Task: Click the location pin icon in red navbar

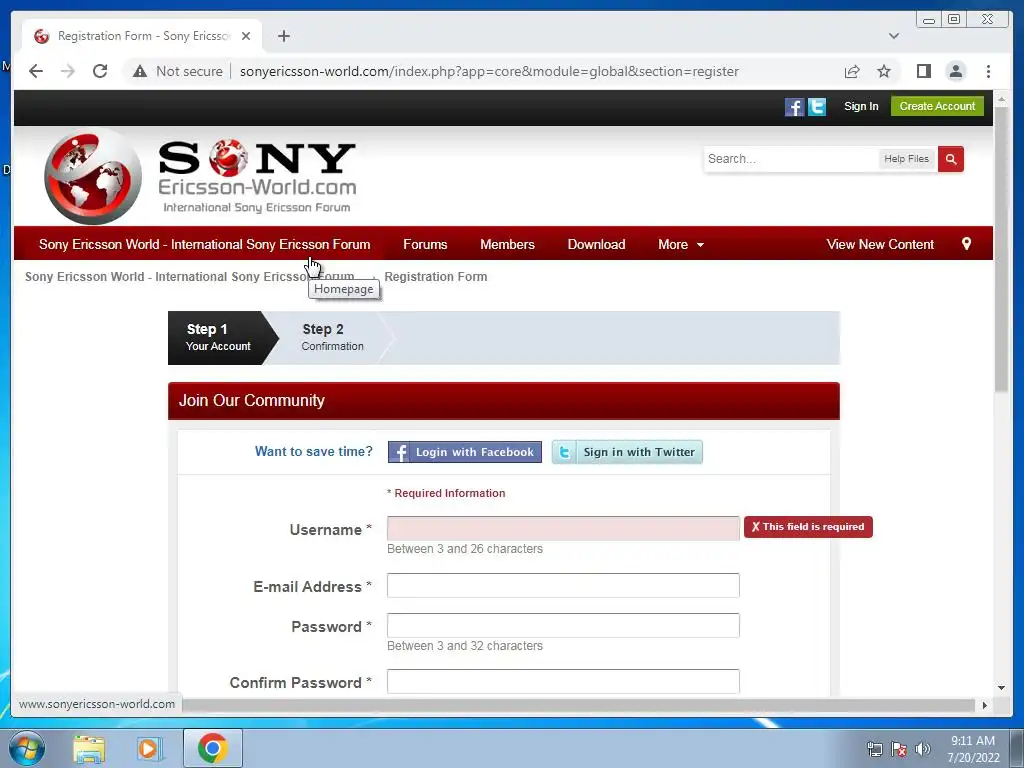Action: pyautogui.click(x=967, y=244)
